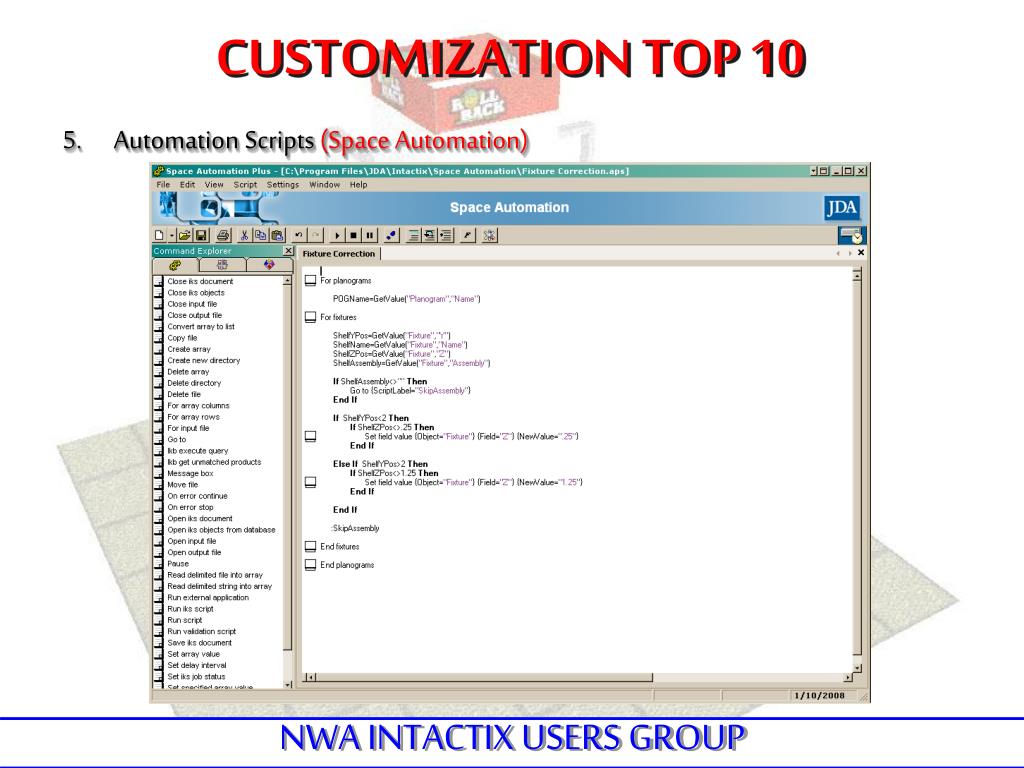Image resolution: width=1024 pixels, height=768 pixels.
Task: Close the Fixture Correction script tab (X)
Action: [861, 252]
